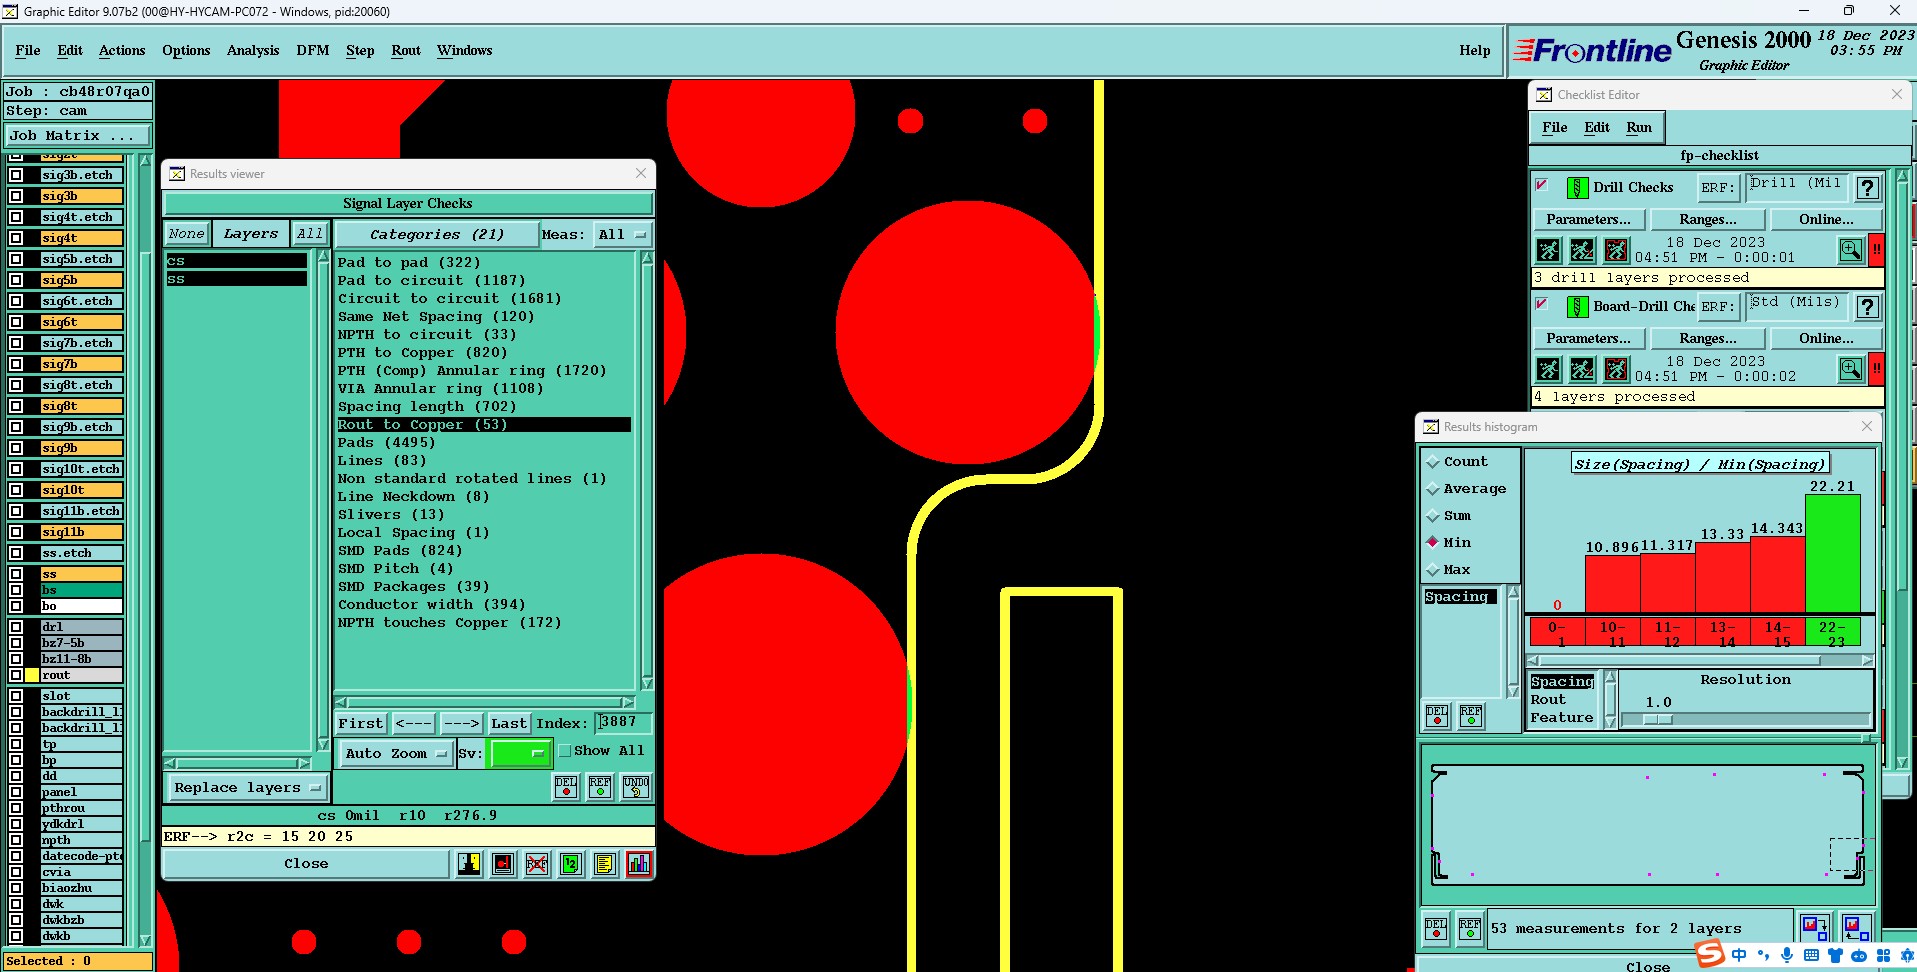Screen dimensions: 1917x972
Task: Enable the Show All checkbox
Action: click(x=565, y=751)
